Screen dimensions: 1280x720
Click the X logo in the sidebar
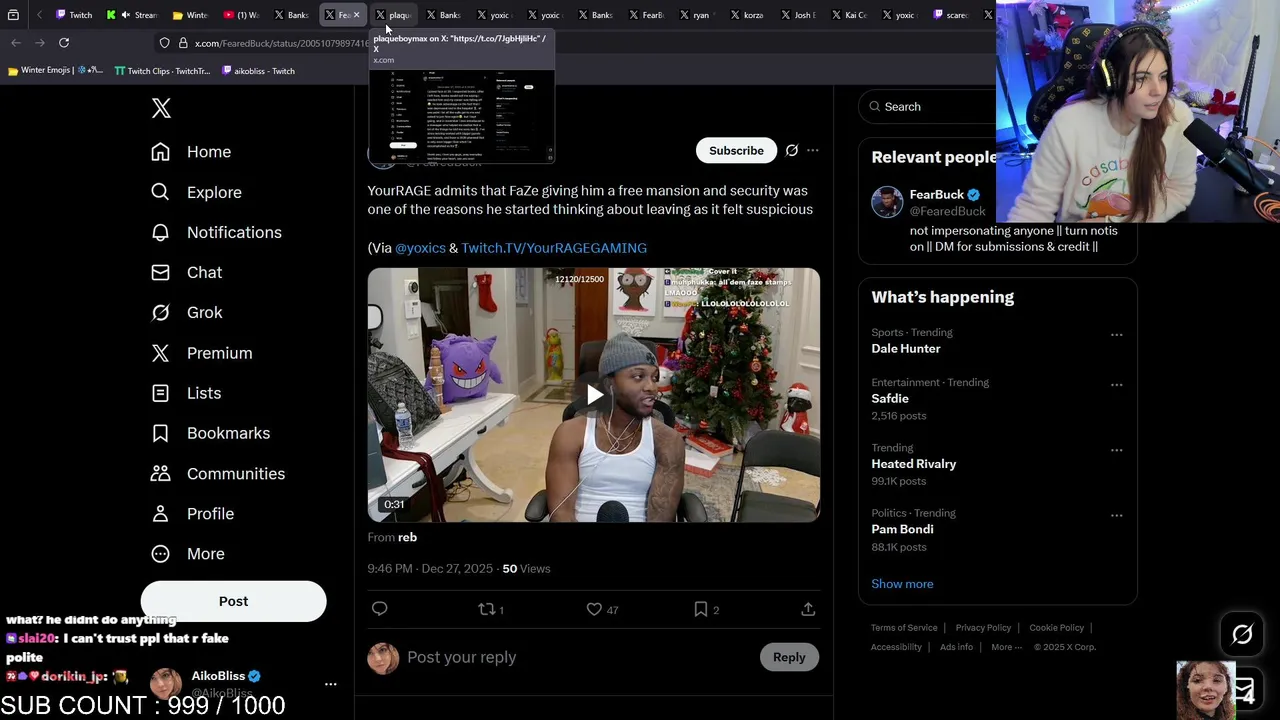click(x=161, y=108)
